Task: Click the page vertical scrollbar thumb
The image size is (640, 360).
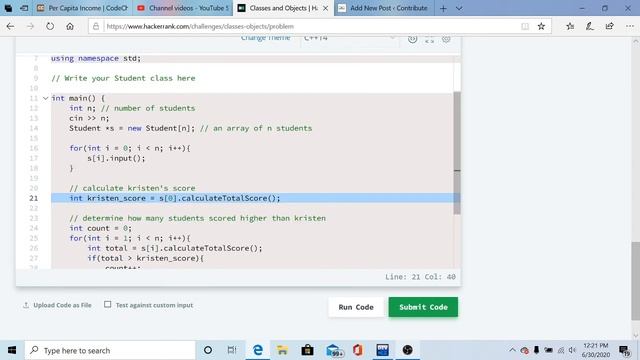Action: click(x=636, y=282)
